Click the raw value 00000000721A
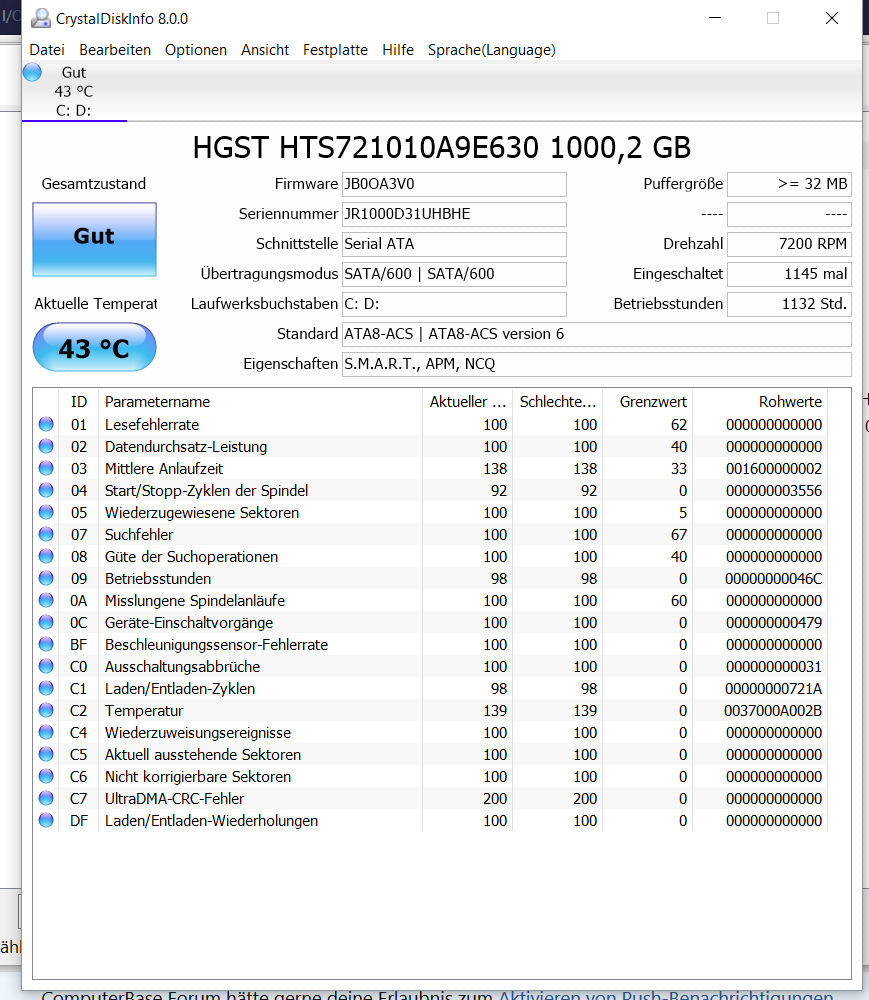Screen dimensions: 869x1000 click(x=773, y=689)
